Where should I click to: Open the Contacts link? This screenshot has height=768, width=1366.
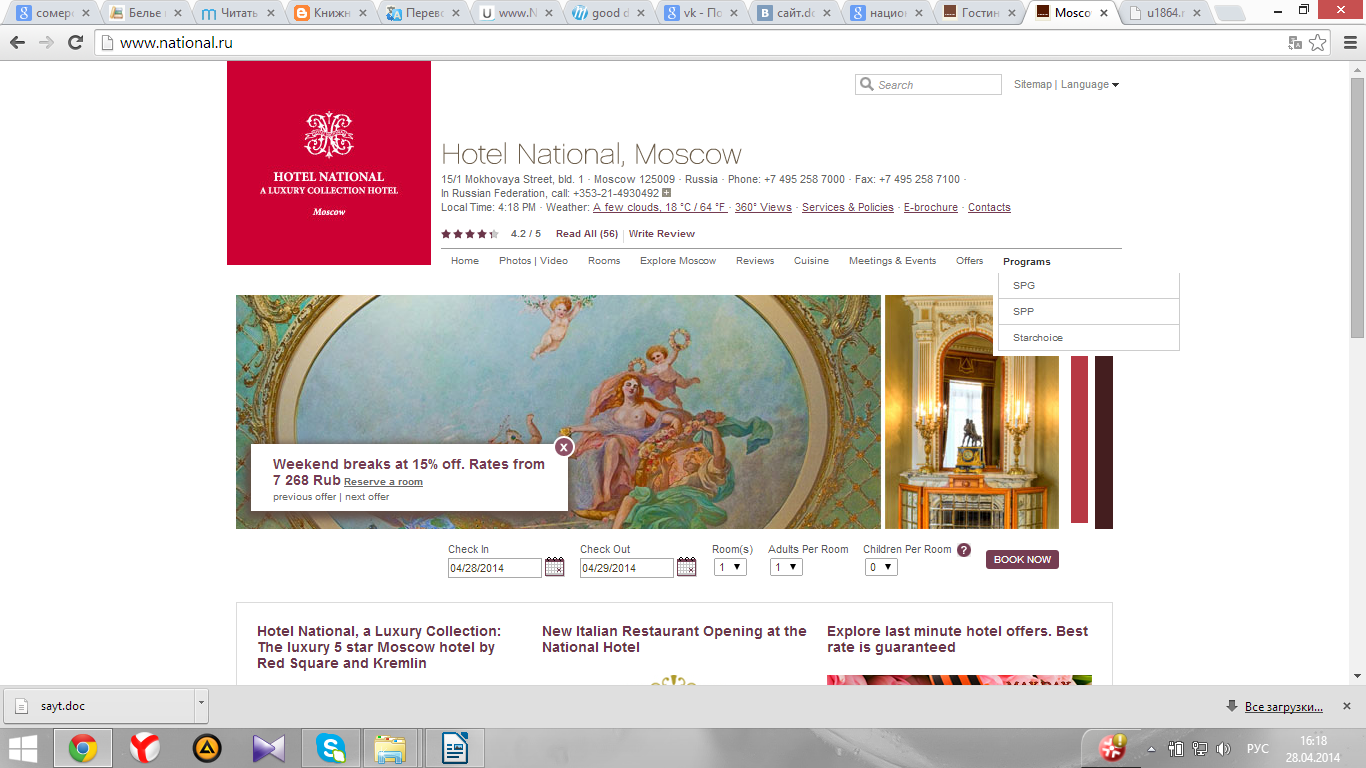point(989,208)
